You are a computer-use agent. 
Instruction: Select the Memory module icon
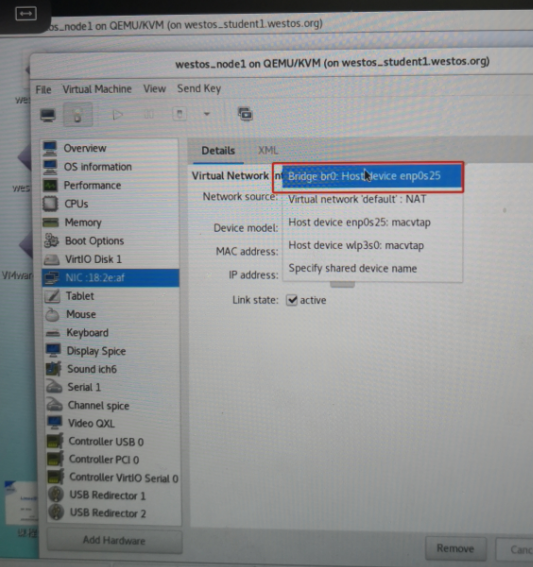click(x=51, y=222)
